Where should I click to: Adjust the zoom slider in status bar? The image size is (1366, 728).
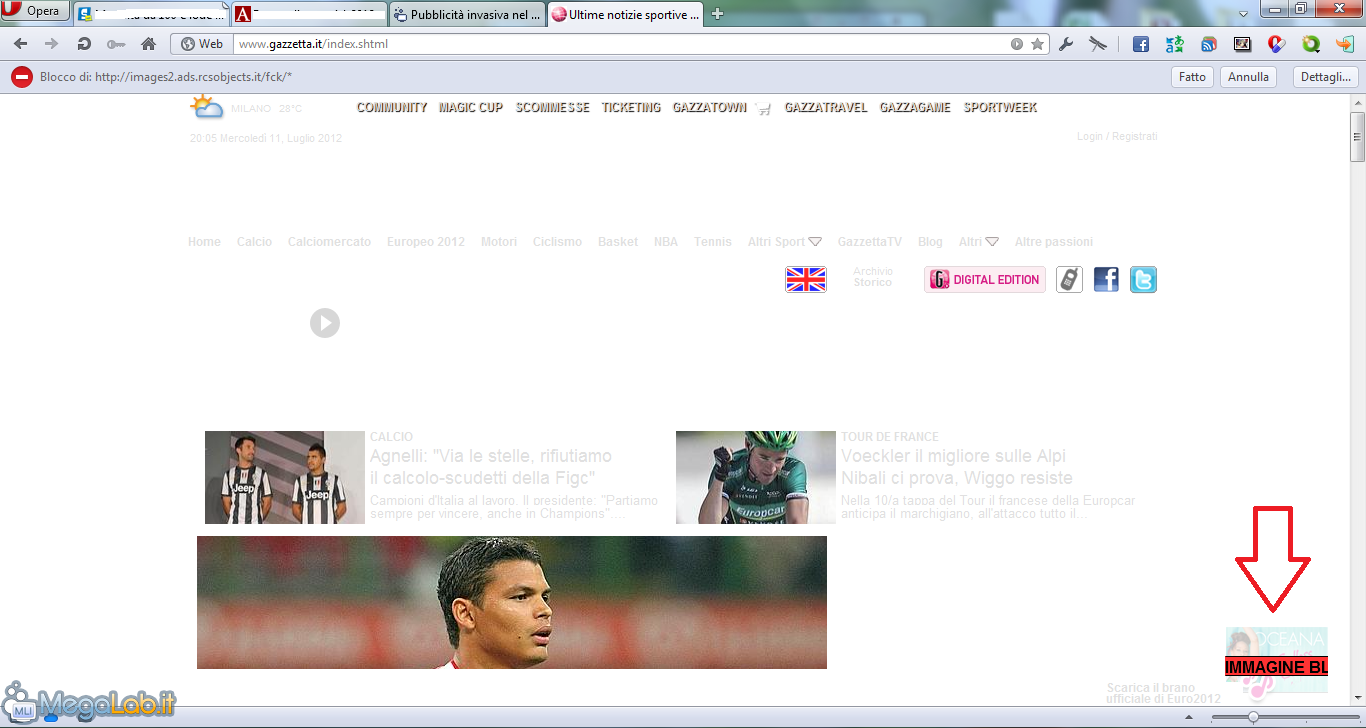click(1253, 717)
